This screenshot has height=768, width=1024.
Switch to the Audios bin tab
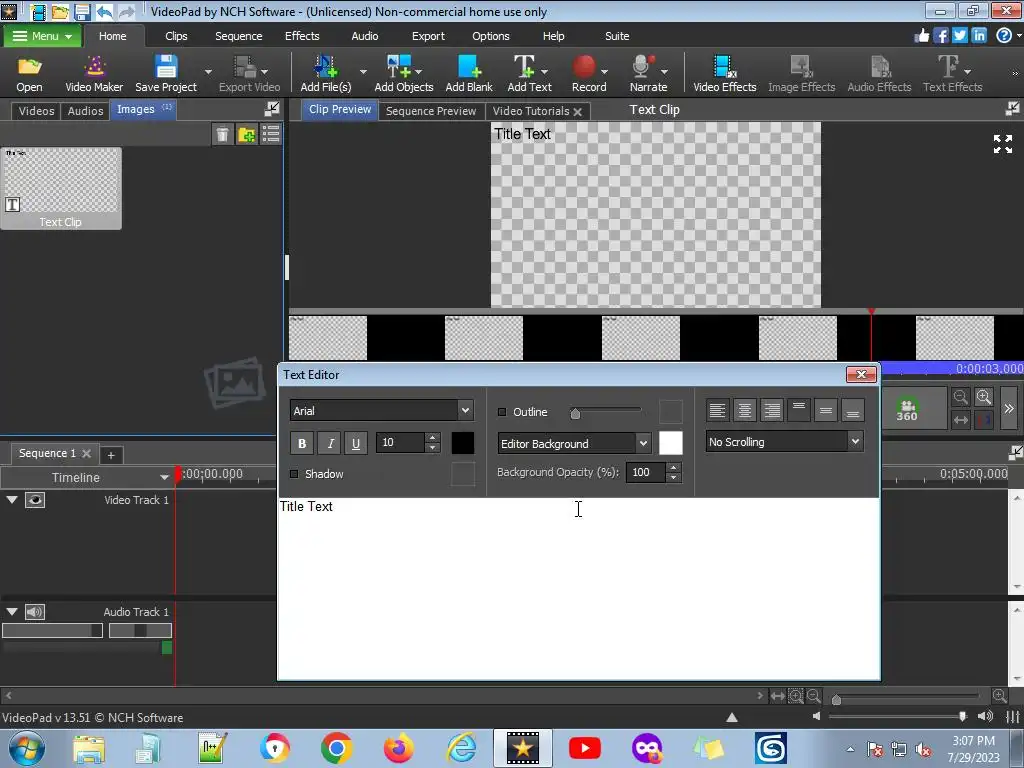tap(86, 111)
